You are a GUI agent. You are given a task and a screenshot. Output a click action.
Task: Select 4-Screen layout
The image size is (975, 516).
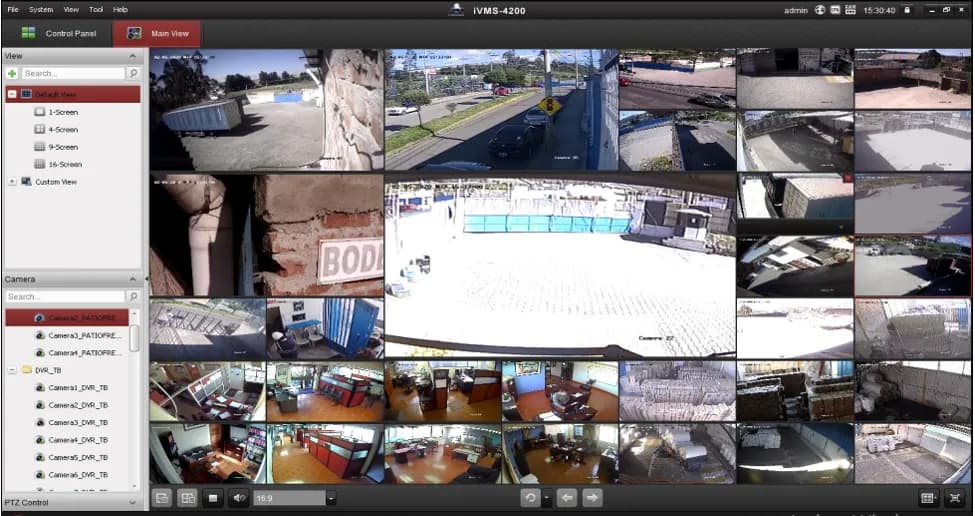click(x=63, y=129)
